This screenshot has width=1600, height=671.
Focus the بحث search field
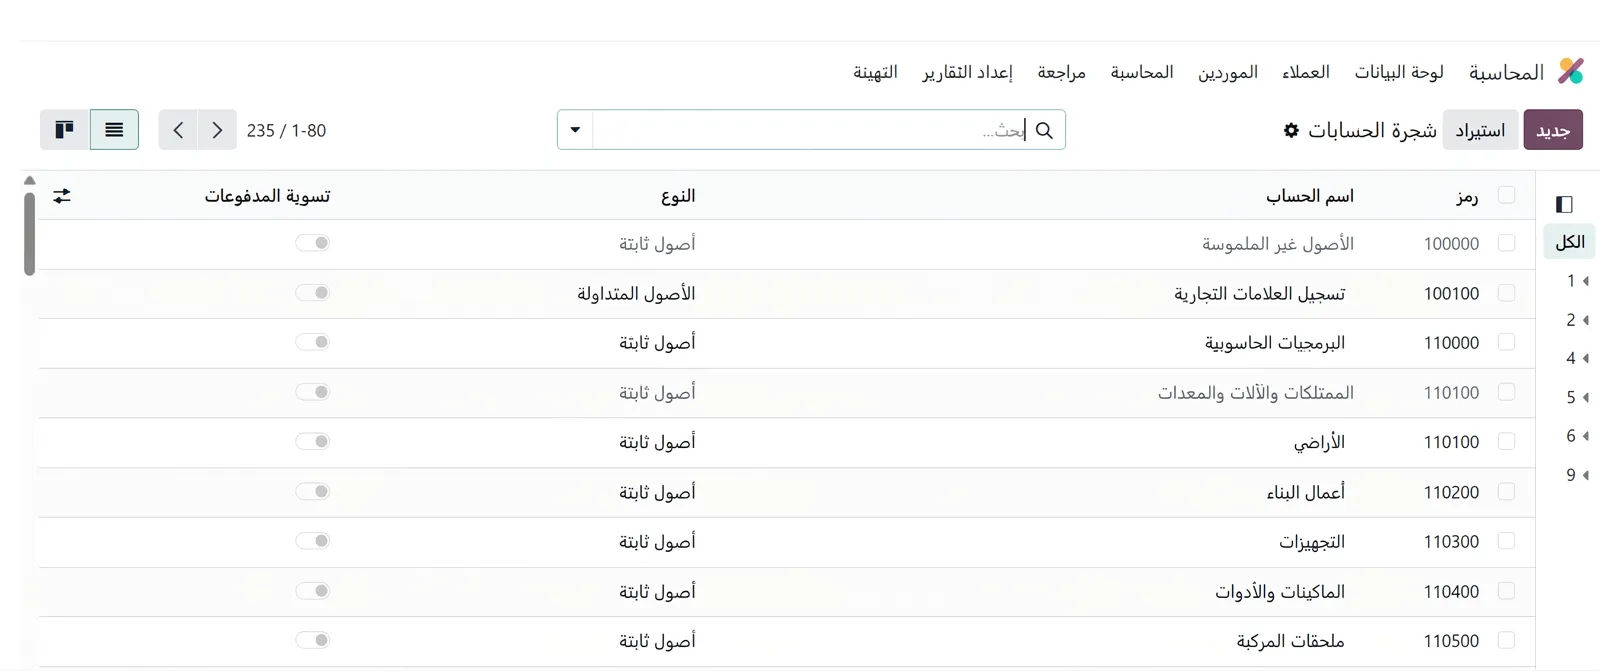(x=810, y=130)
